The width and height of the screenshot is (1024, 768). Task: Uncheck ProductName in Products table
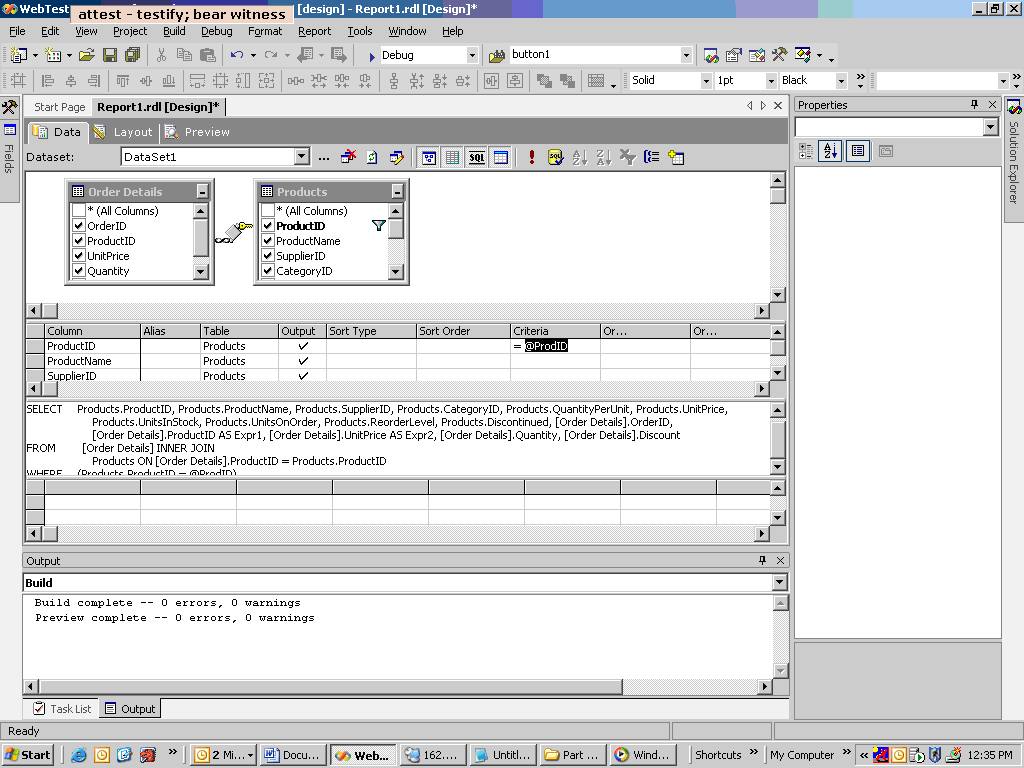tap(267, 241)
